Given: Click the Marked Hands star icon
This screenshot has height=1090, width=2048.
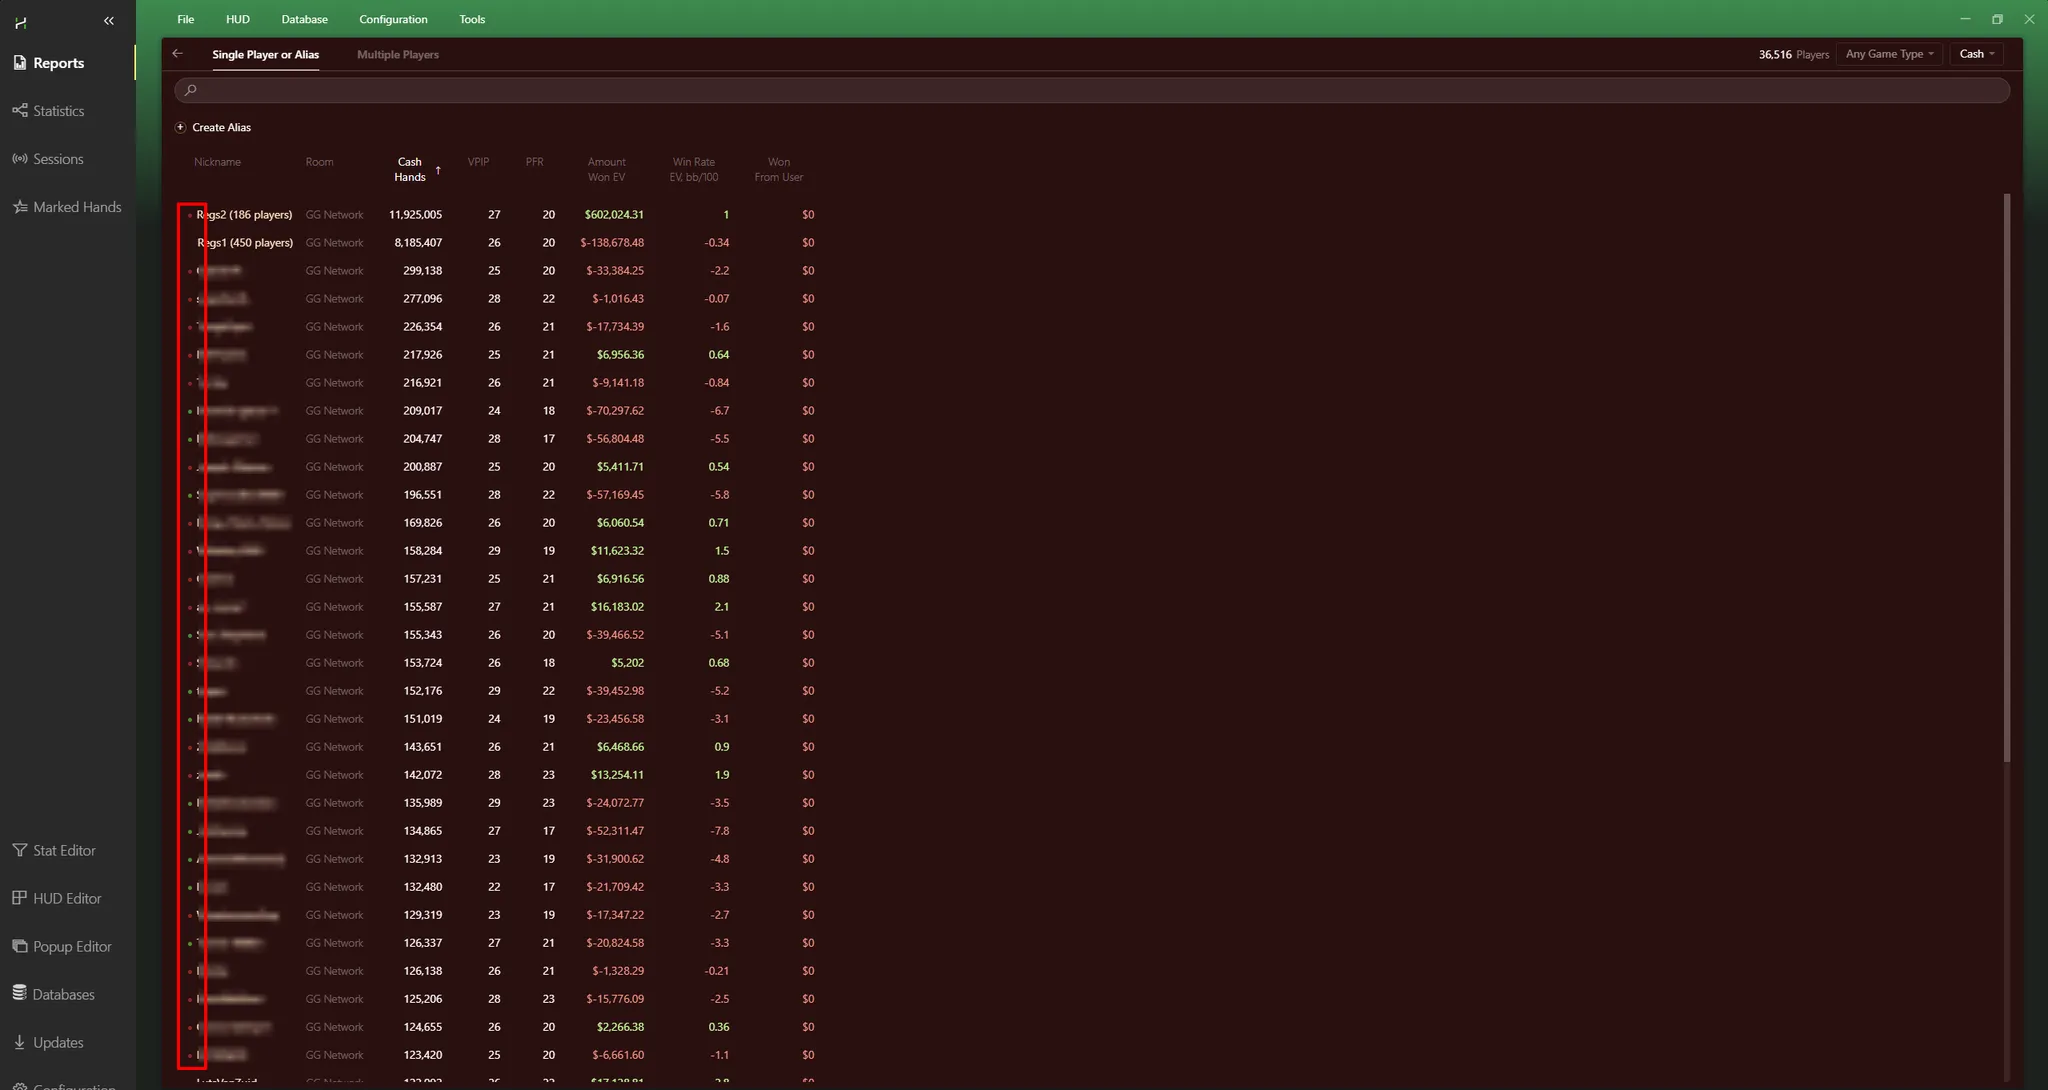Looking at the screenshot, I should pyautogui.click(x=20, y=207).
